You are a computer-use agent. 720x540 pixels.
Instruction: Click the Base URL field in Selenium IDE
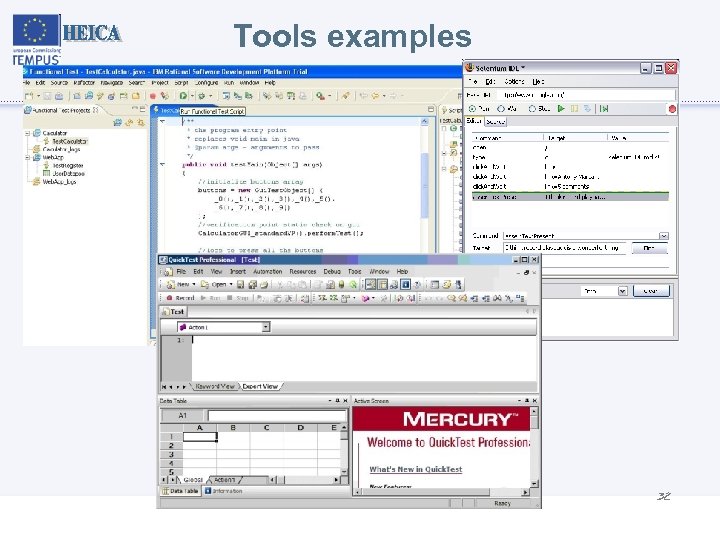point(588,95)
